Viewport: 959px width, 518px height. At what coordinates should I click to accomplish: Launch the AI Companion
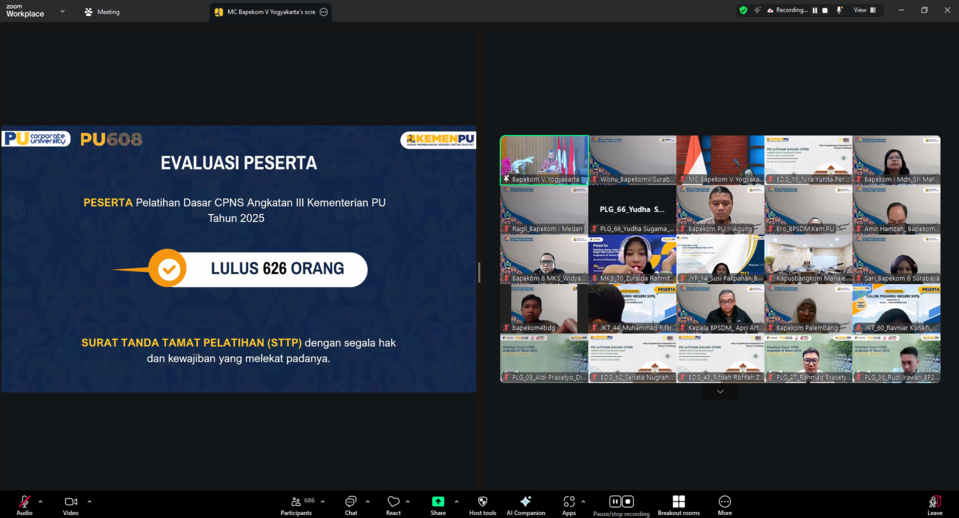(526, 504)
